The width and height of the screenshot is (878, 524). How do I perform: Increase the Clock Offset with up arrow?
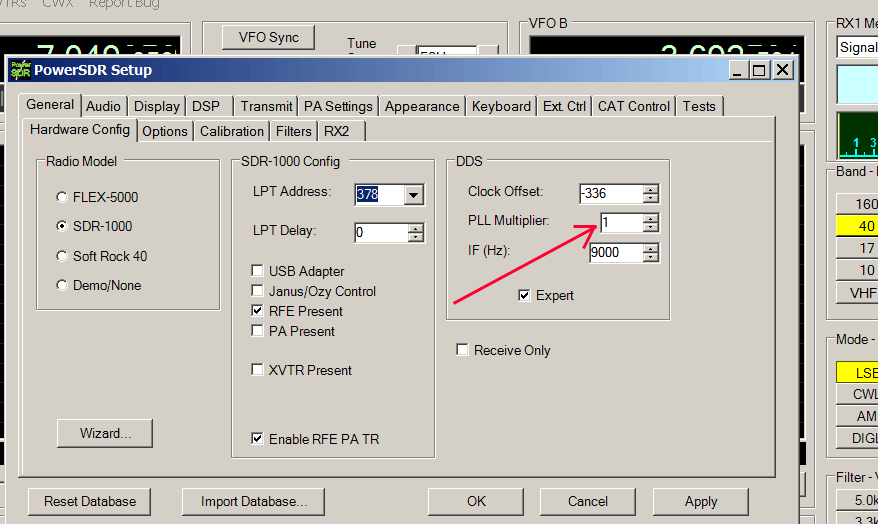pyautogui.click(x=651, y=189)
